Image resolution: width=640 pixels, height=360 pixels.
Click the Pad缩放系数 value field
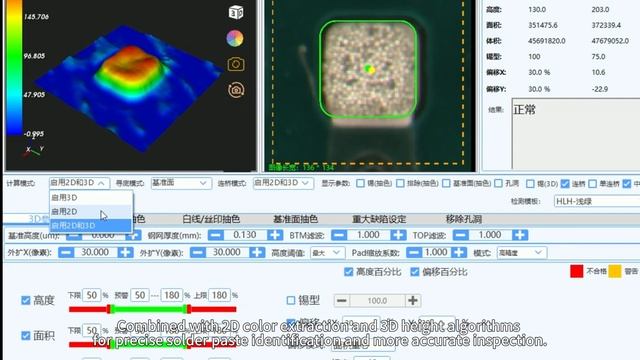436,253
